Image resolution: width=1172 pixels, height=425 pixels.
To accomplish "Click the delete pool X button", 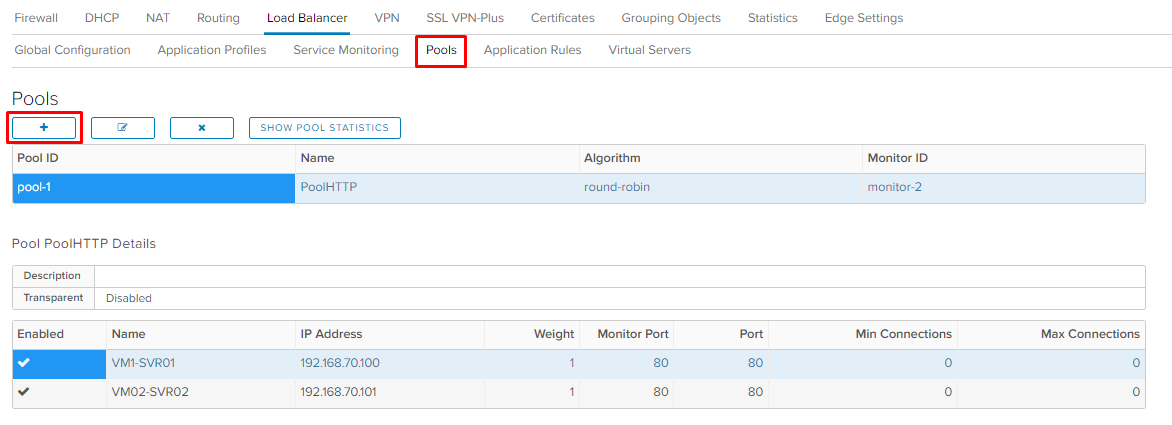I will pos(202,128).
